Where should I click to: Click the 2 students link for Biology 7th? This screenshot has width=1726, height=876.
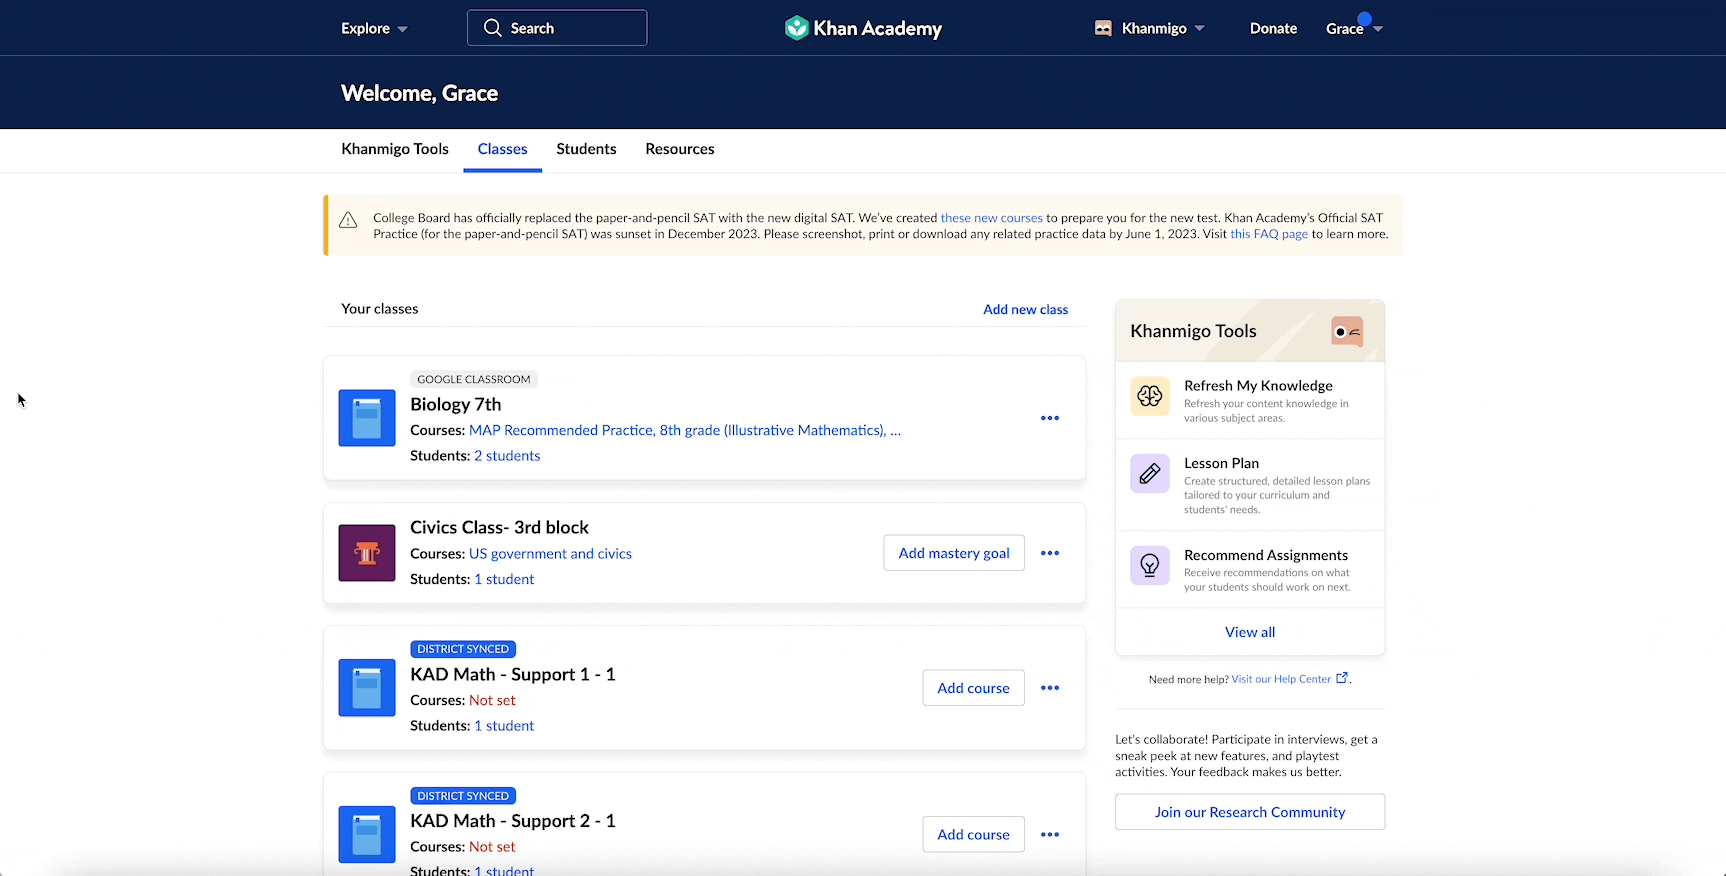(507, 455)
